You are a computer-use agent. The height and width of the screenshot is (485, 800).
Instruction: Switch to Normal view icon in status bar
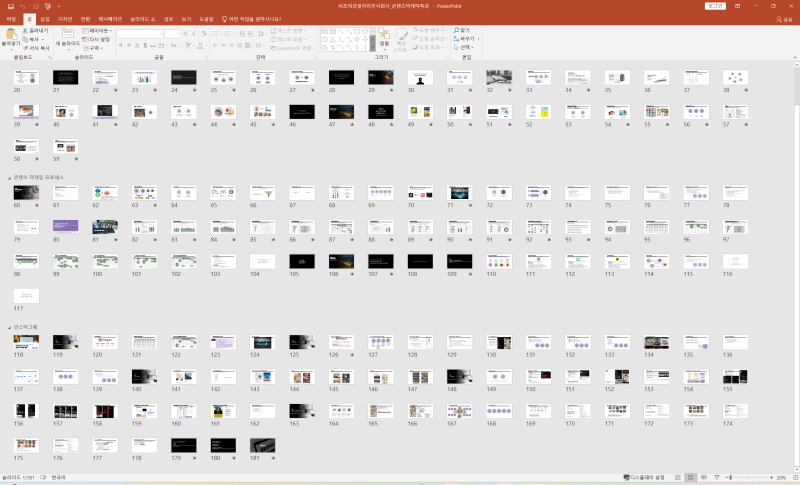pos(677,478)
